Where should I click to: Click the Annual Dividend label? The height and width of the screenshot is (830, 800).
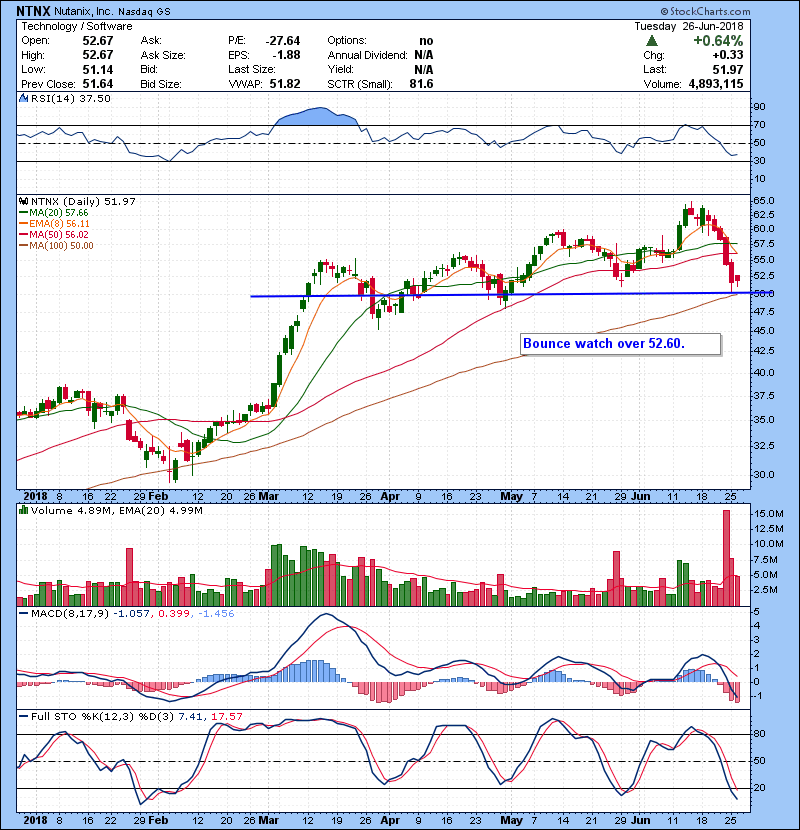tap(367, 55)
